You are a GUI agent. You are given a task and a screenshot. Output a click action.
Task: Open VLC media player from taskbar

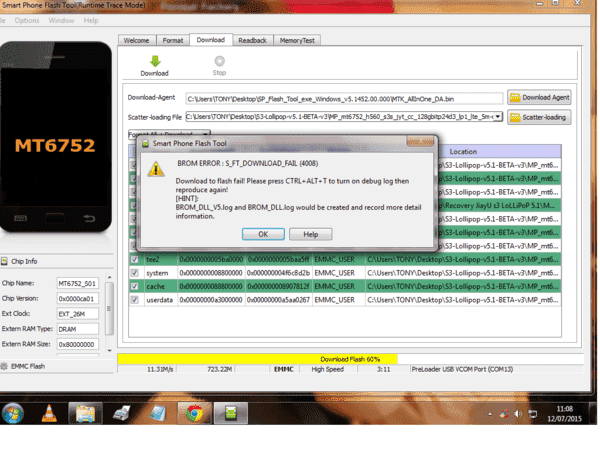[49, 413]
